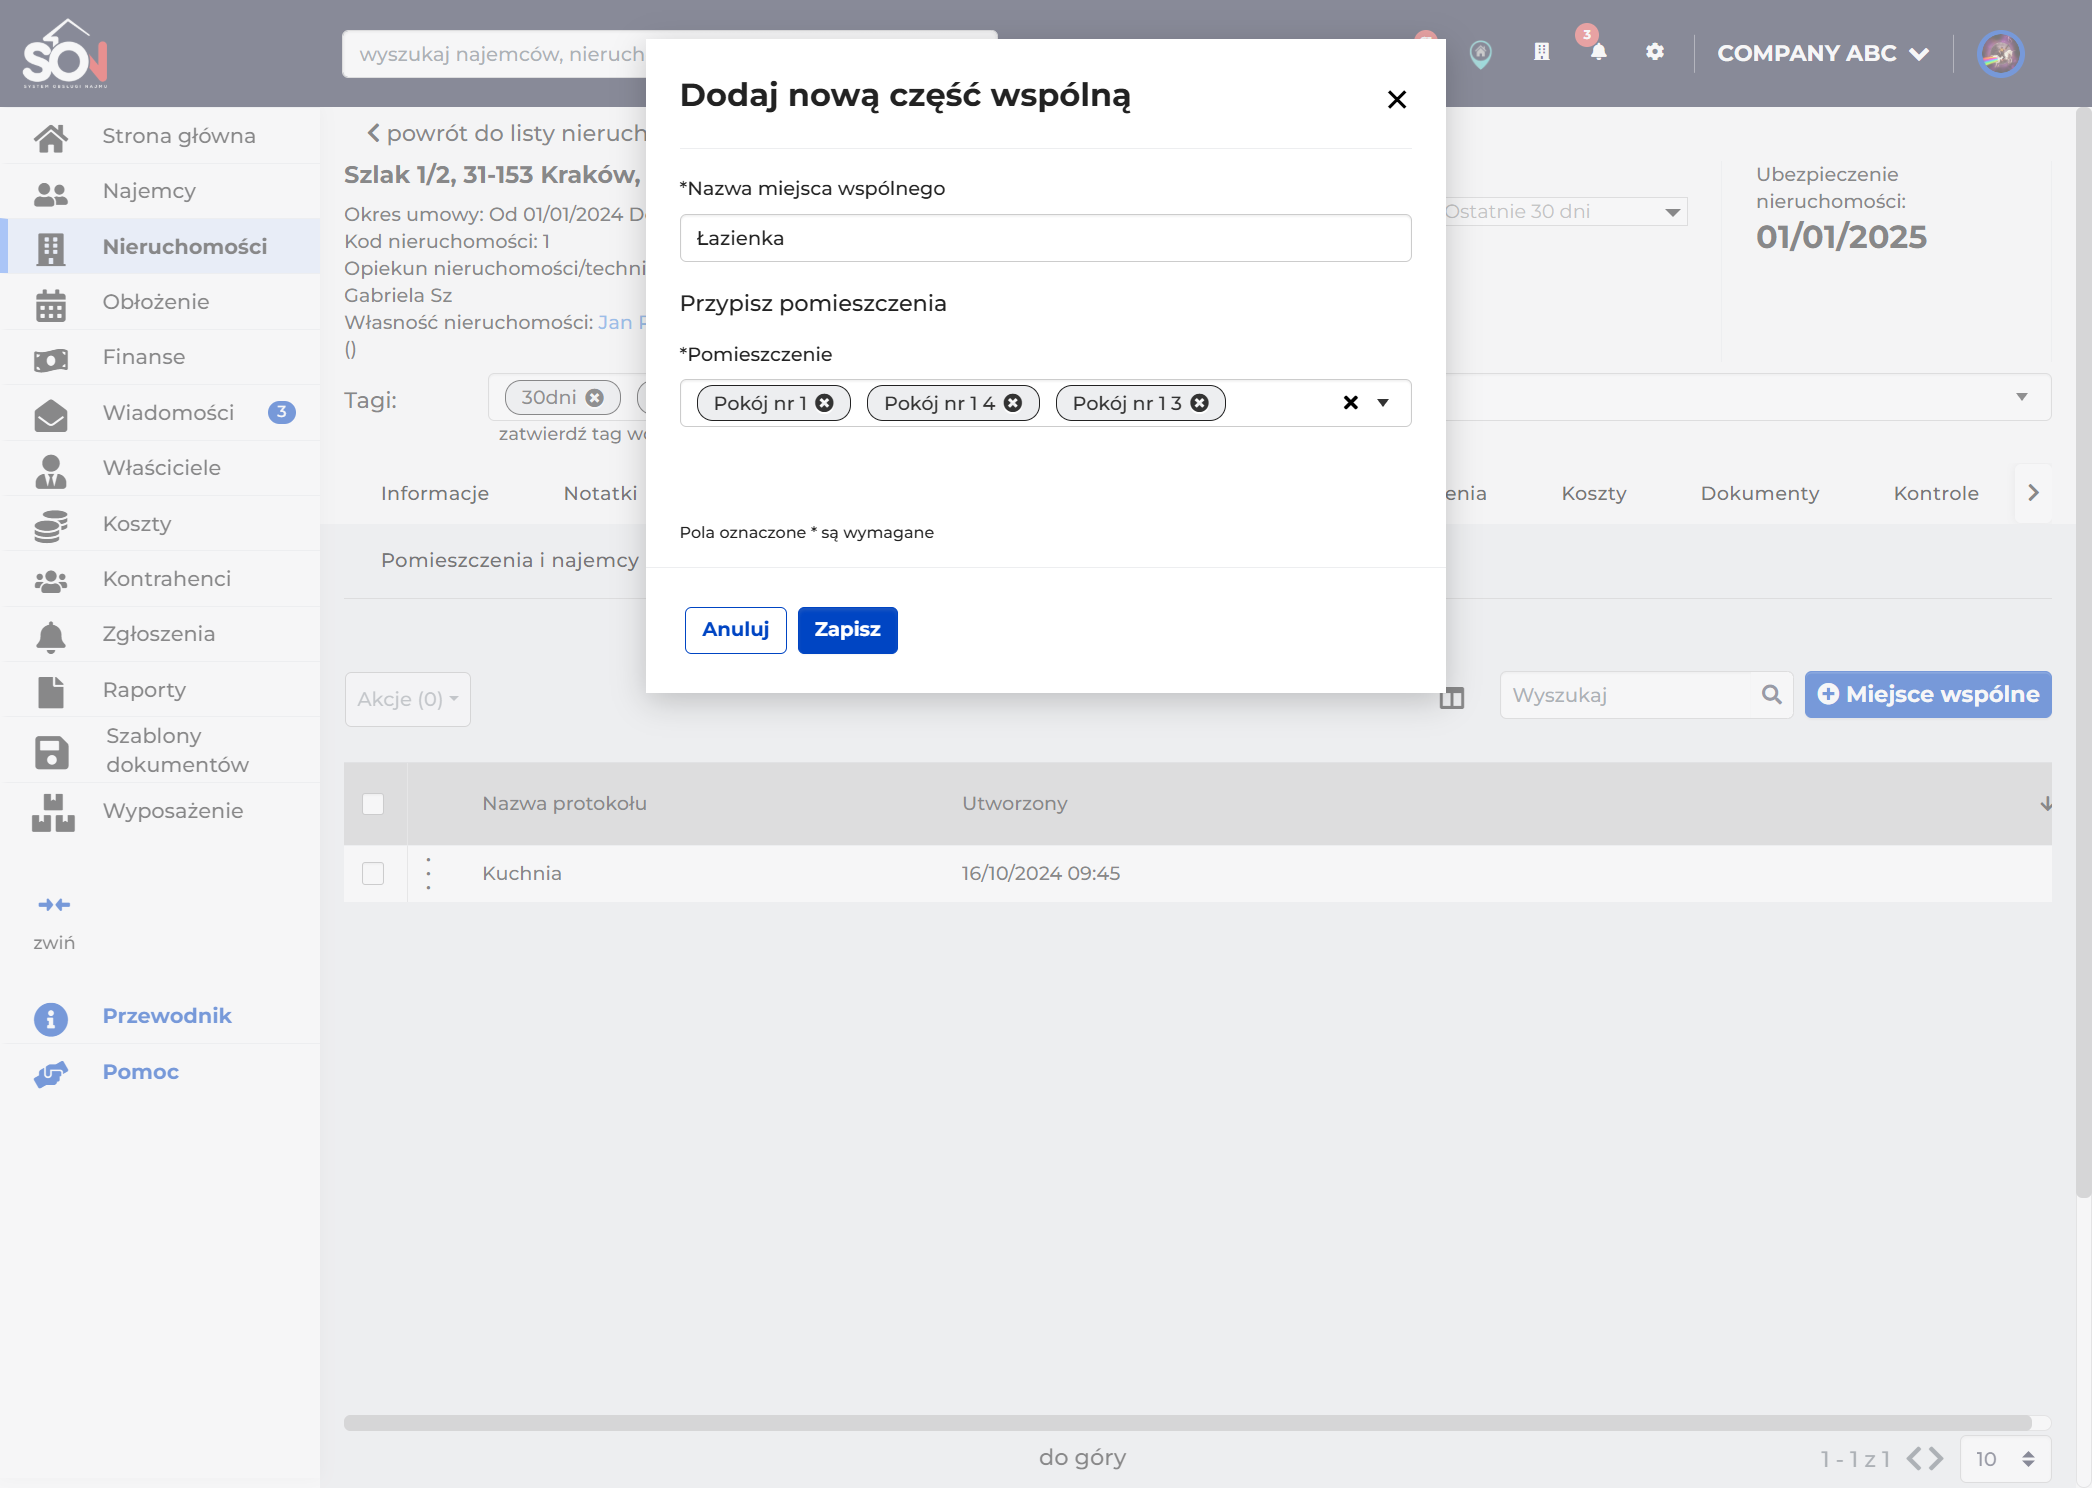2092x1488 pixels.
Task: Open the settings gear icon
Action: (x=1655, y=52)
